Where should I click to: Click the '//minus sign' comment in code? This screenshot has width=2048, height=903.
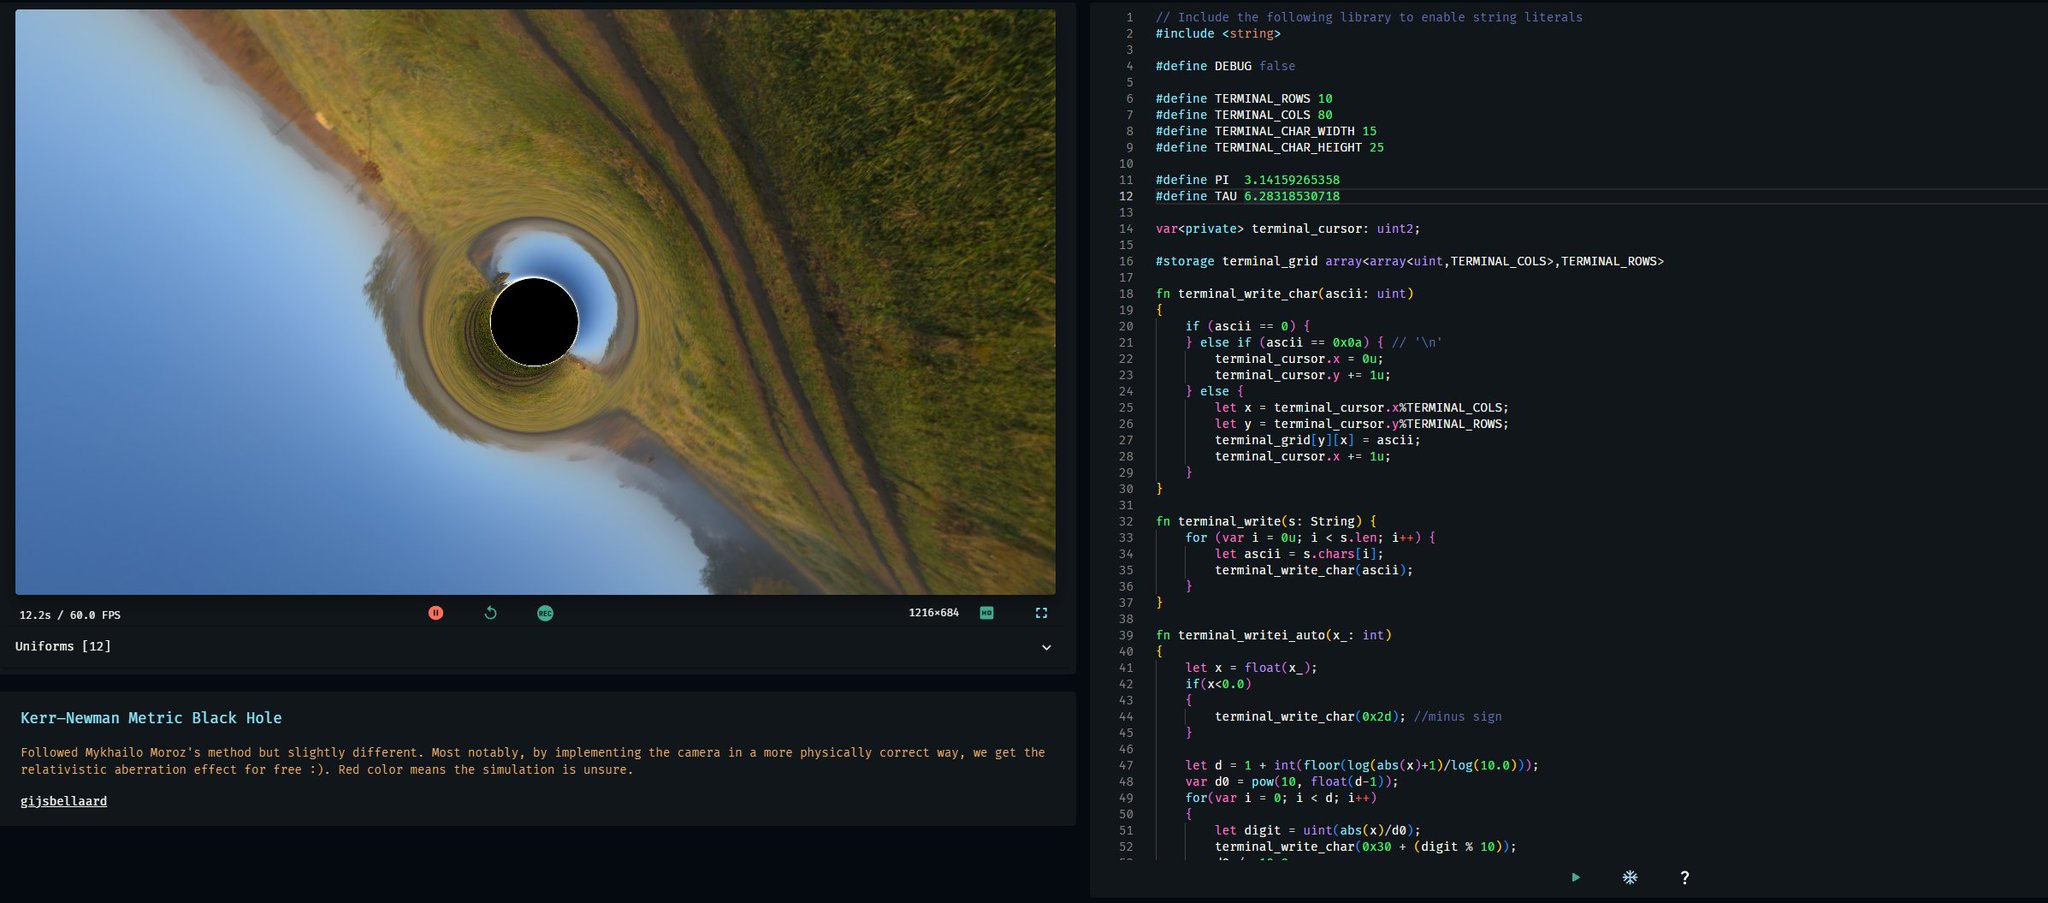click(x=1457, y=717)
